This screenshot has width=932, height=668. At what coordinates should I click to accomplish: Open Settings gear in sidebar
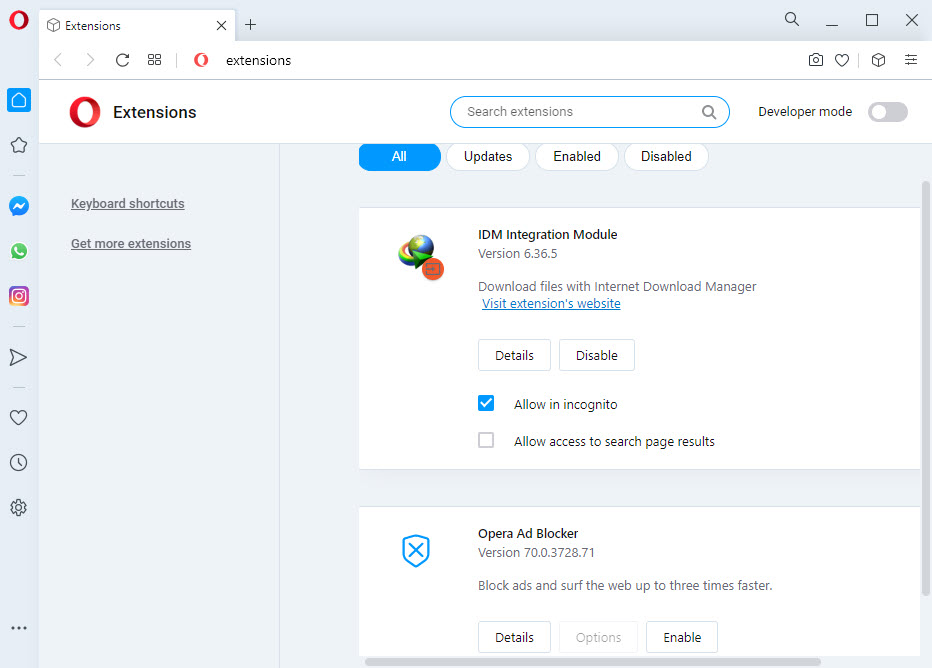point(18,508)
